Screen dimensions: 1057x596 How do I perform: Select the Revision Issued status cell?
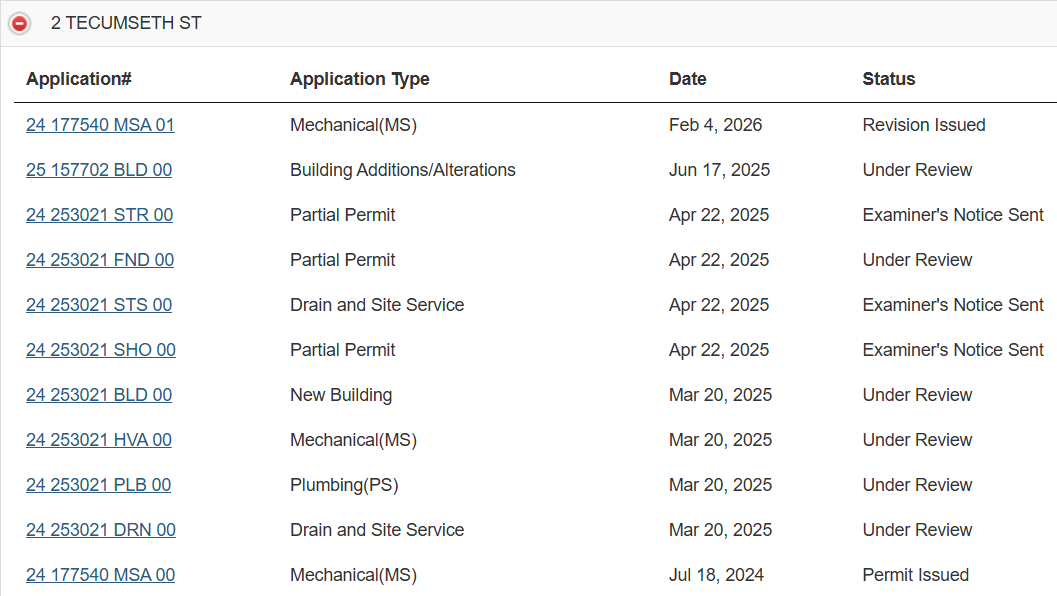pos(924,125)
